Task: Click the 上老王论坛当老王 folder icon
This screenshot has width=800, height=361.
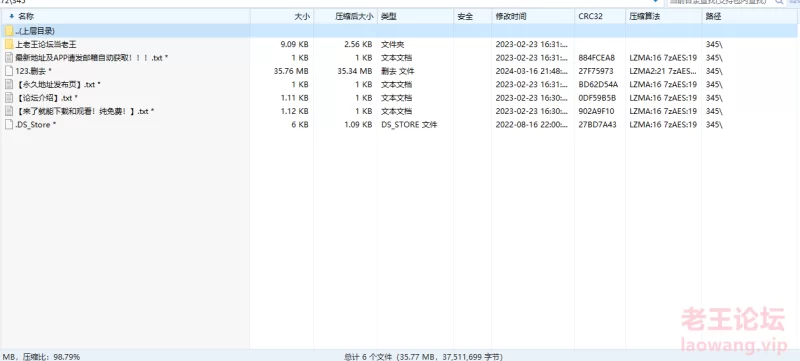Action: [9, 44]
